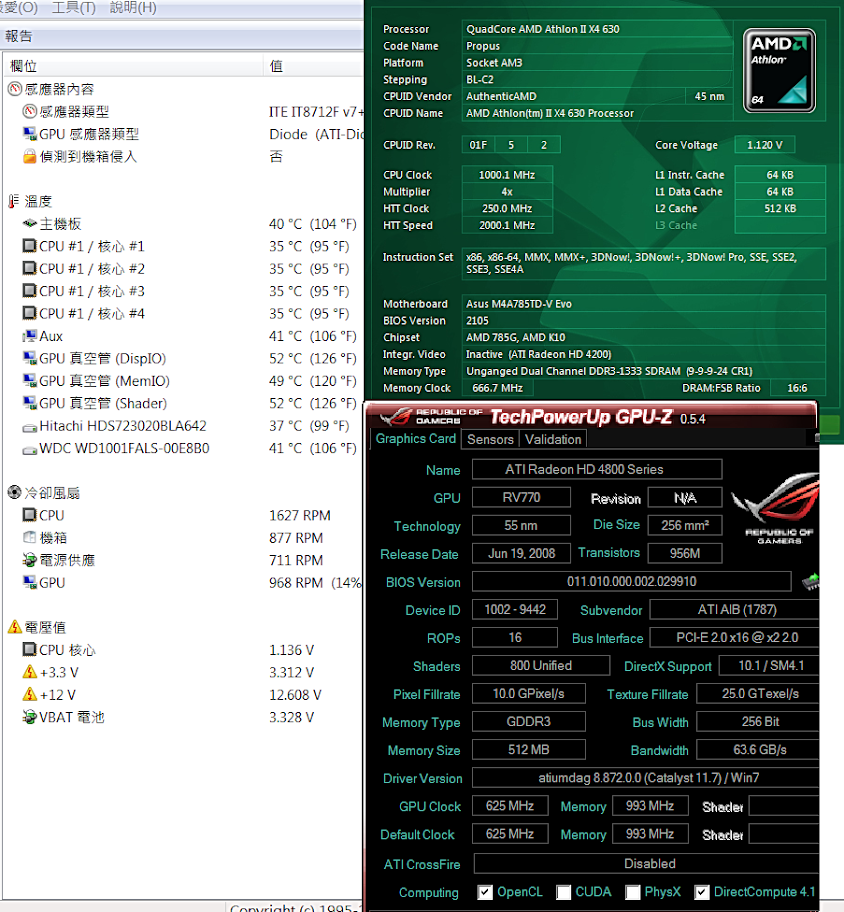Open the 工具(T) menu
Screen dimensions: 844x912
click(74, 8)
